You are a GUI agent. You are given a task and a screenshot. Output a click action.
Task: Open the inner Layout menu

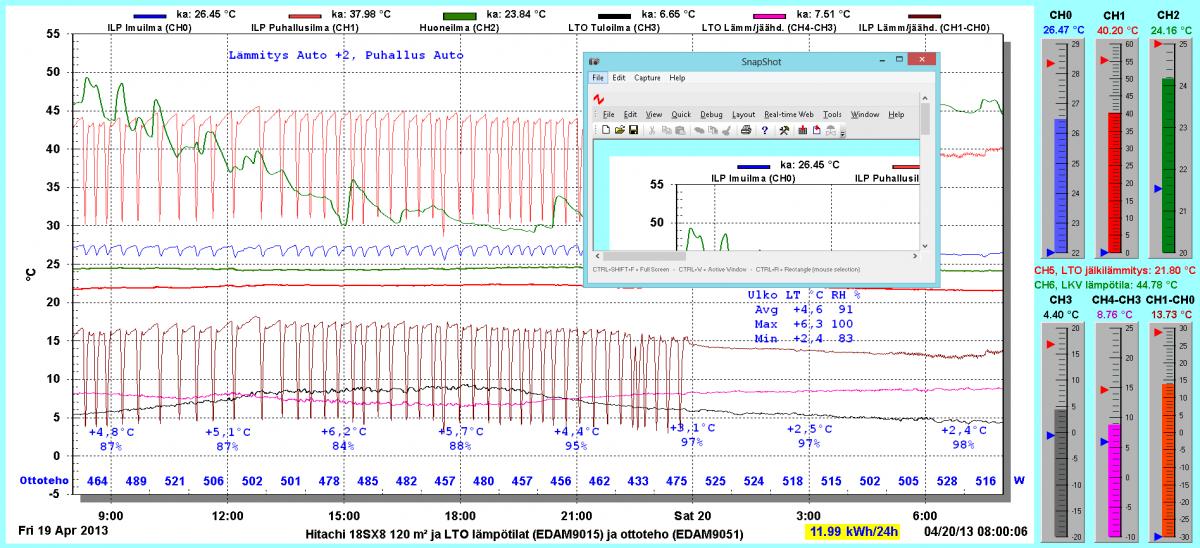coord(743,115)
